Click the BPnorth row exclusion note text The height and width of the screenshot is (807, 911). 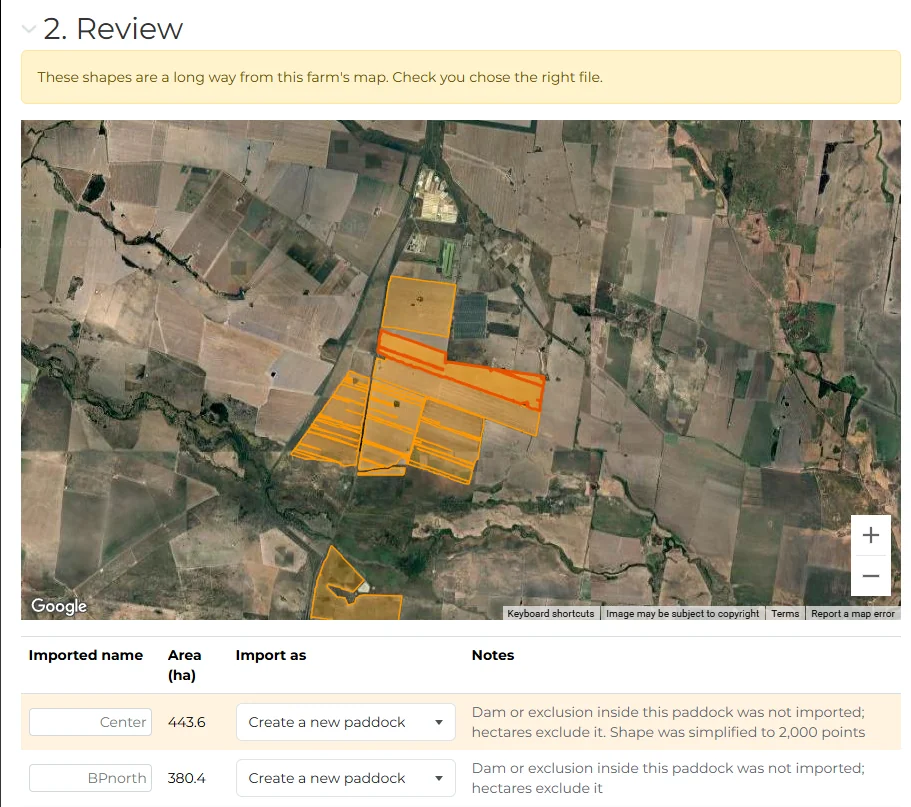tap(668, 778)
